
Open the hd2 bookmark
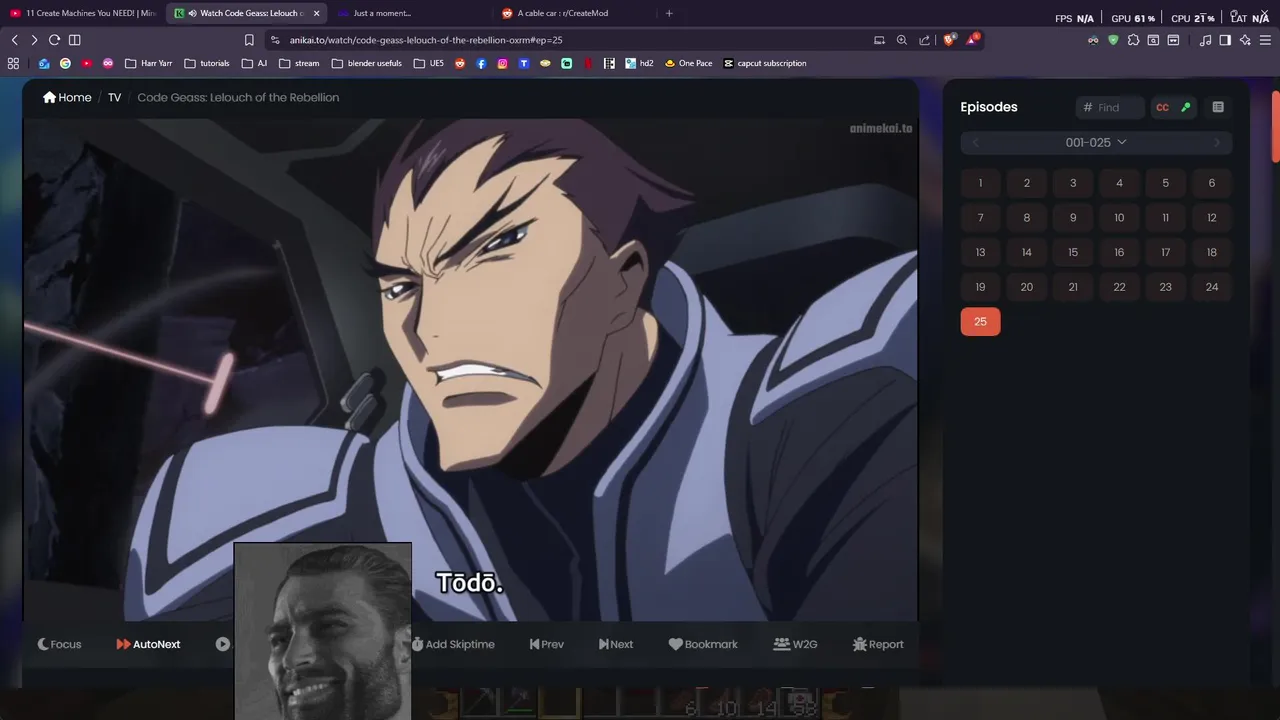639,63
